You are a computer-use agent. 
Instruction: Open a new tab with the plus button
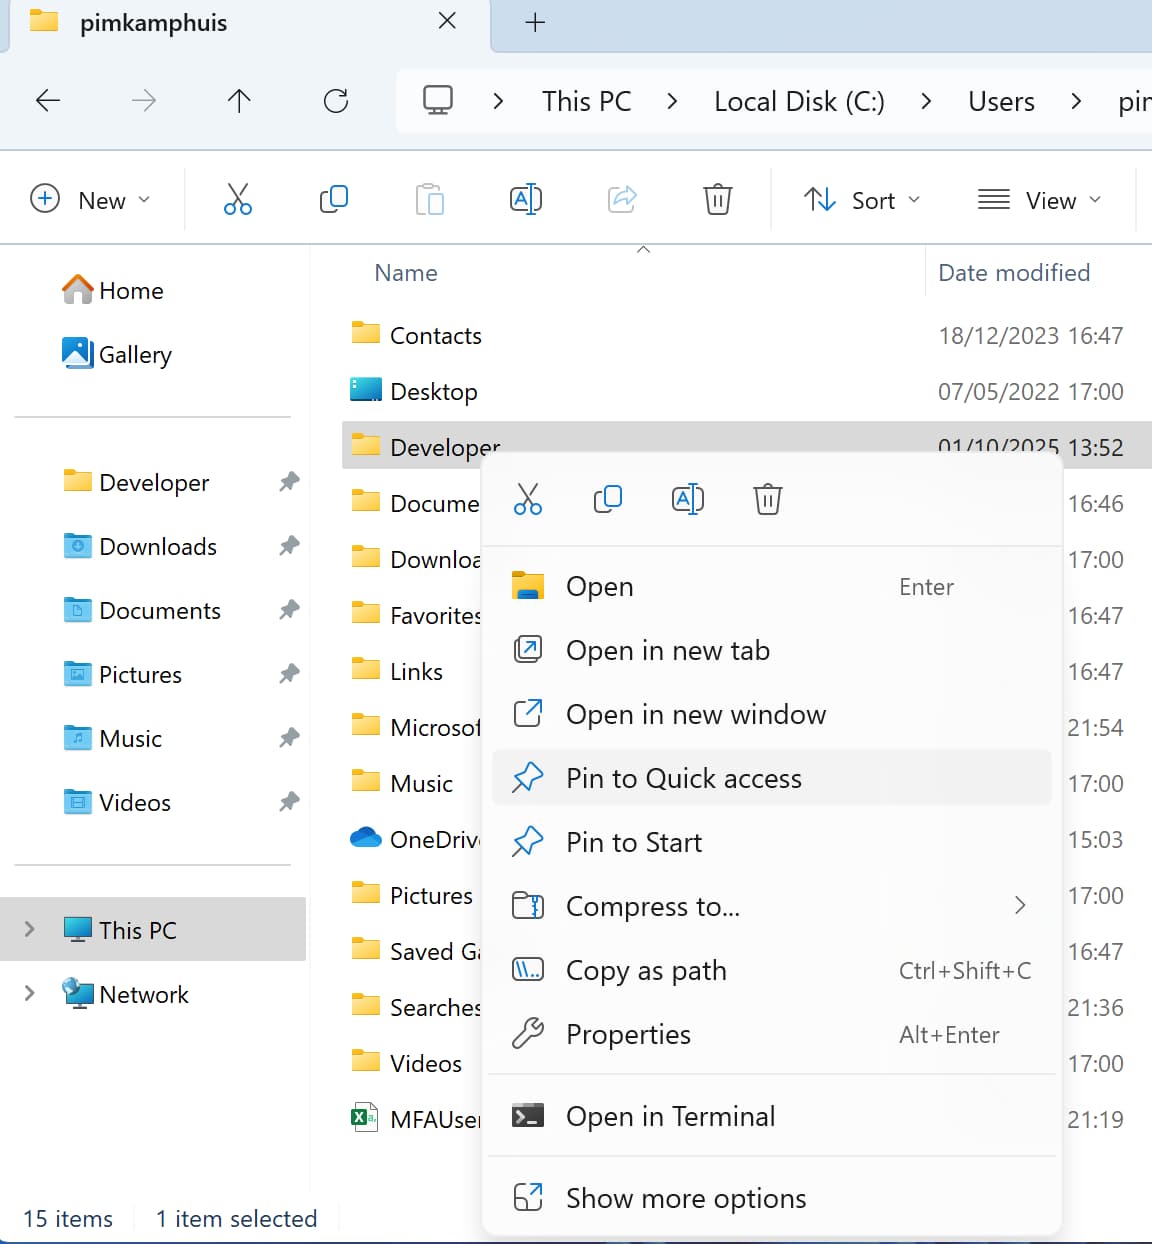click(x=535, y=22)
